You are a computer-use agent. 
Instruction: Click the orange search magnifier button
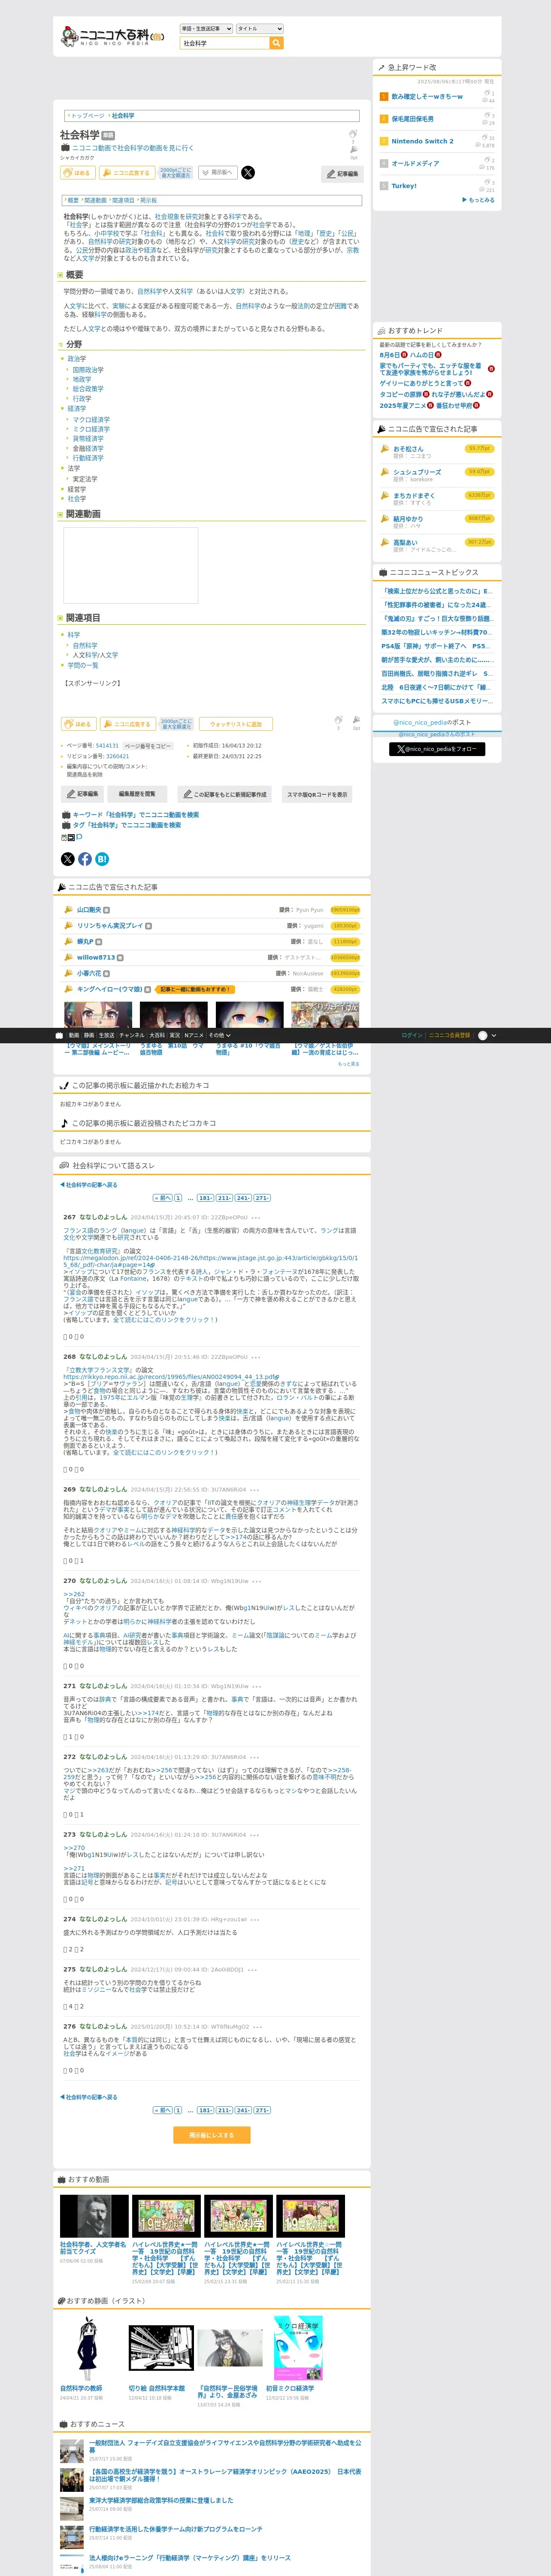point(277,43)
